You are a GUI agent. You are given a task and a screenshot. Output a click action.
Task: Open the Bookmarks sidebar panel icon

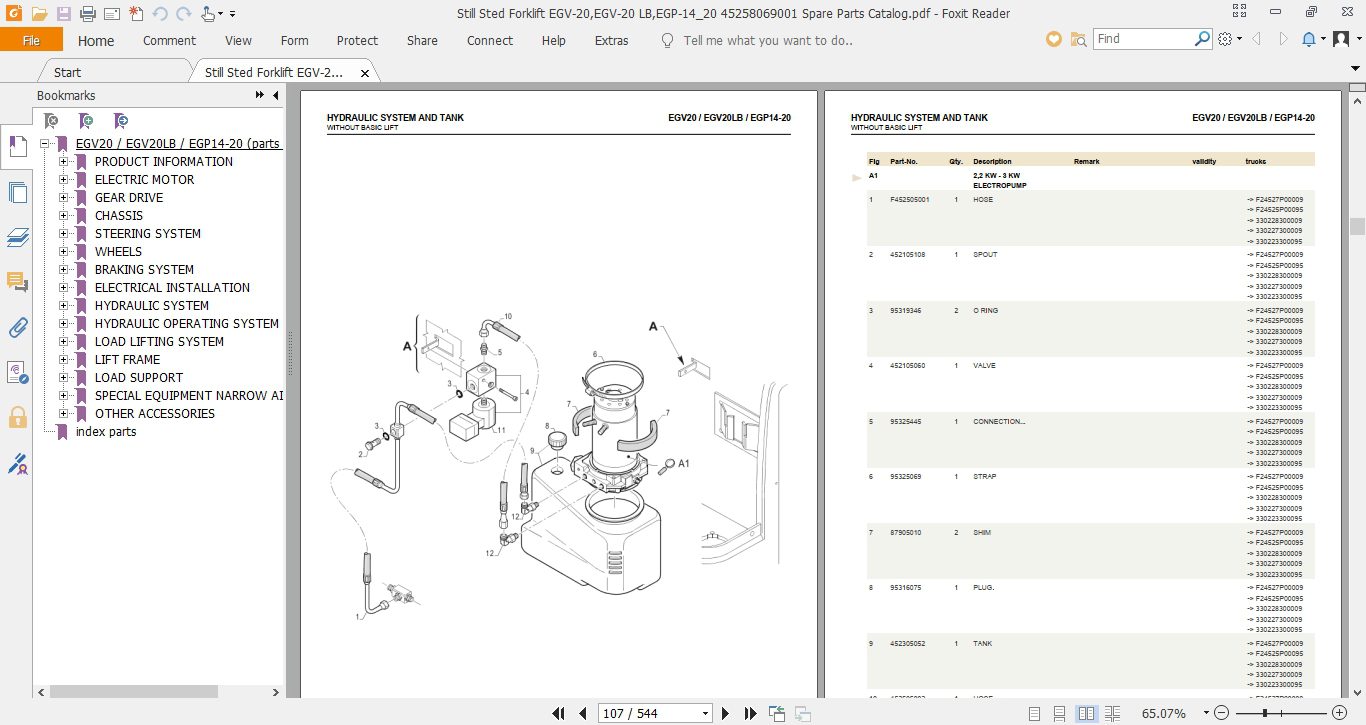click(x=16, y=148)
